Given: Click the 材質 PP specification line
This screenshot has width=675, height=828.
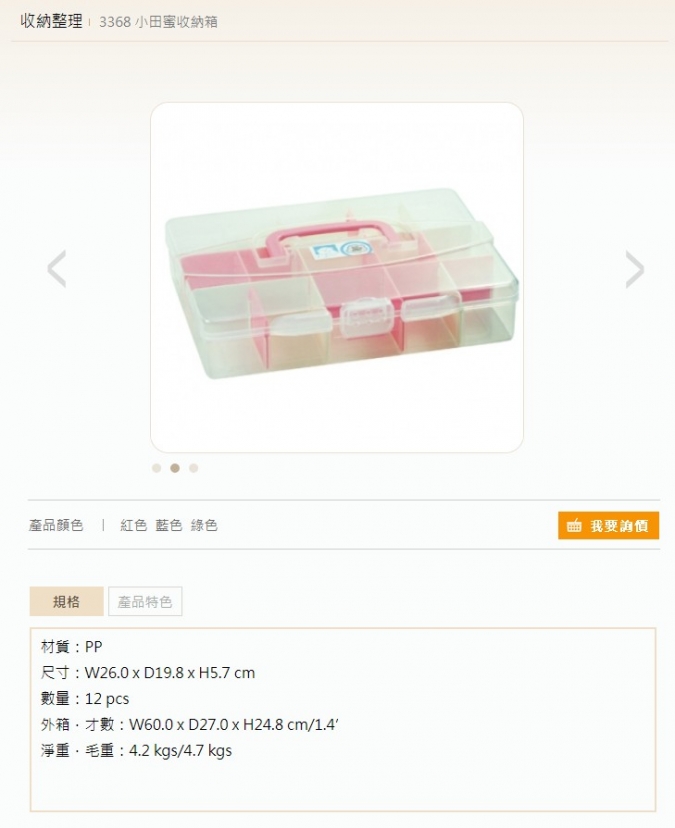Looking at the screenshot, I should [71, 647].
